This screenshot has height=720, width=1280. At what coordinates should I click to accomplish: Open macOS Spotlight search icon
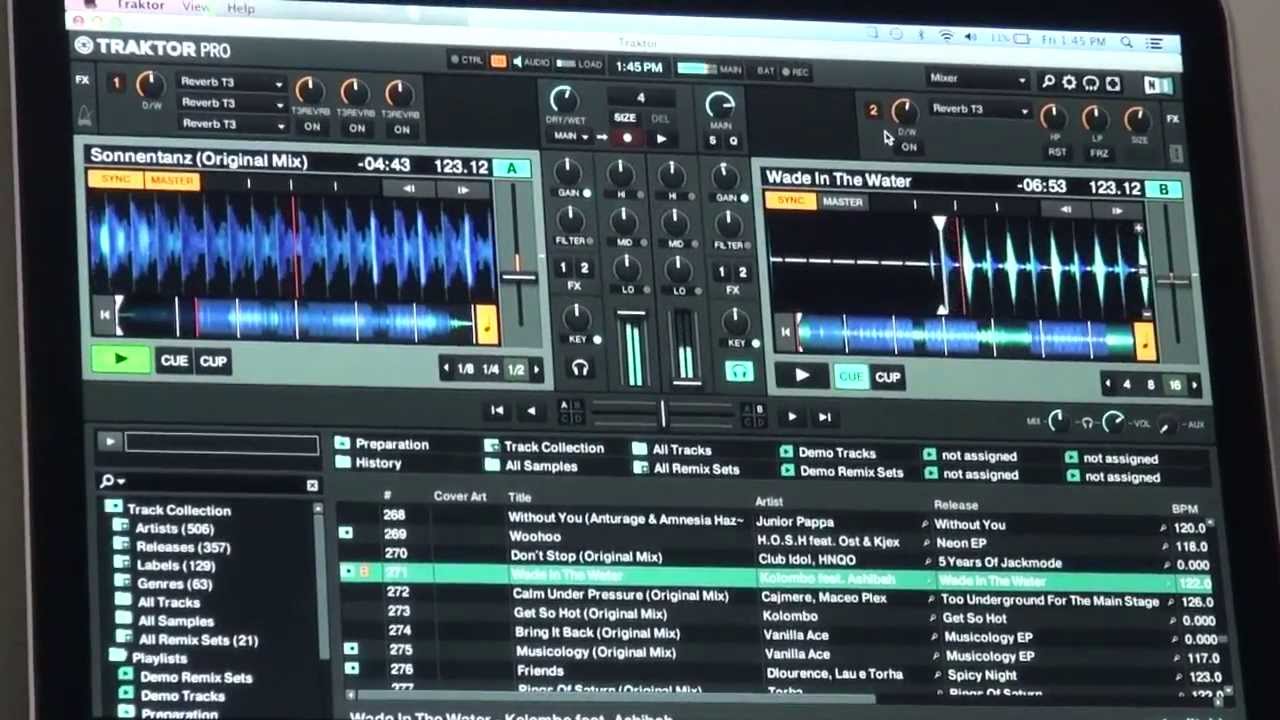pos(1126,42)
